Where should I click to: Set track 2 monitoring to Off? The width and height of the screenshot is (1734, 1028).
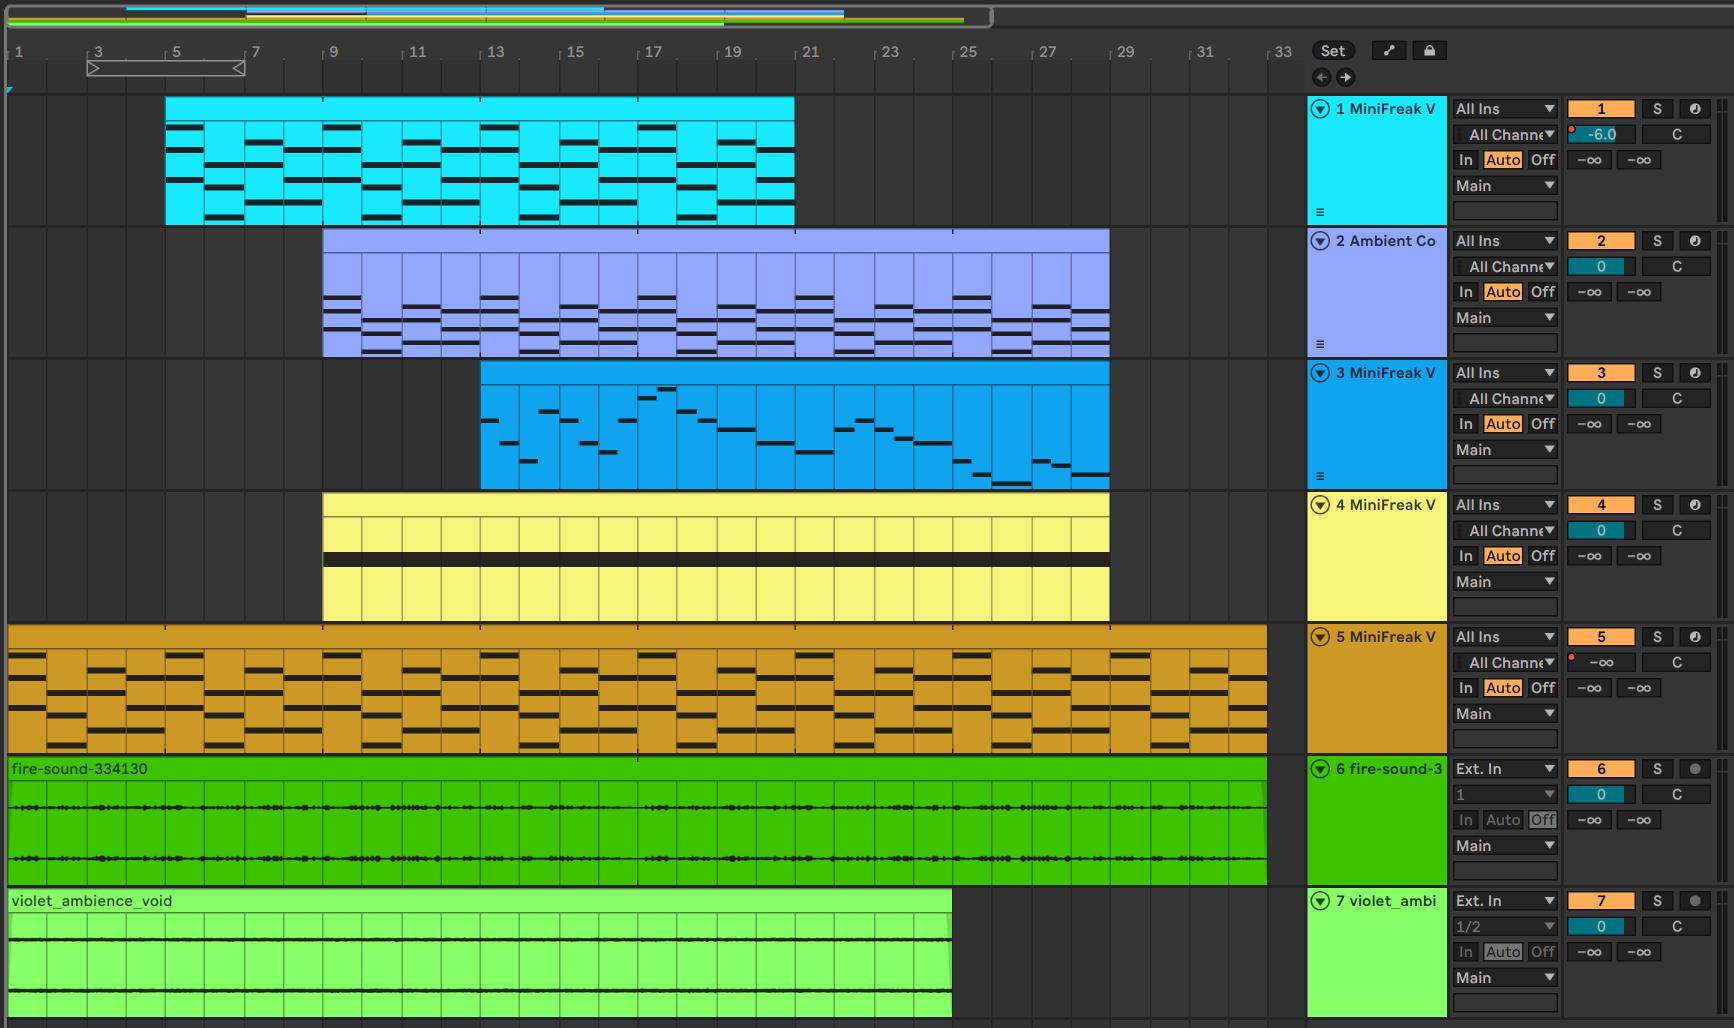1543,292
